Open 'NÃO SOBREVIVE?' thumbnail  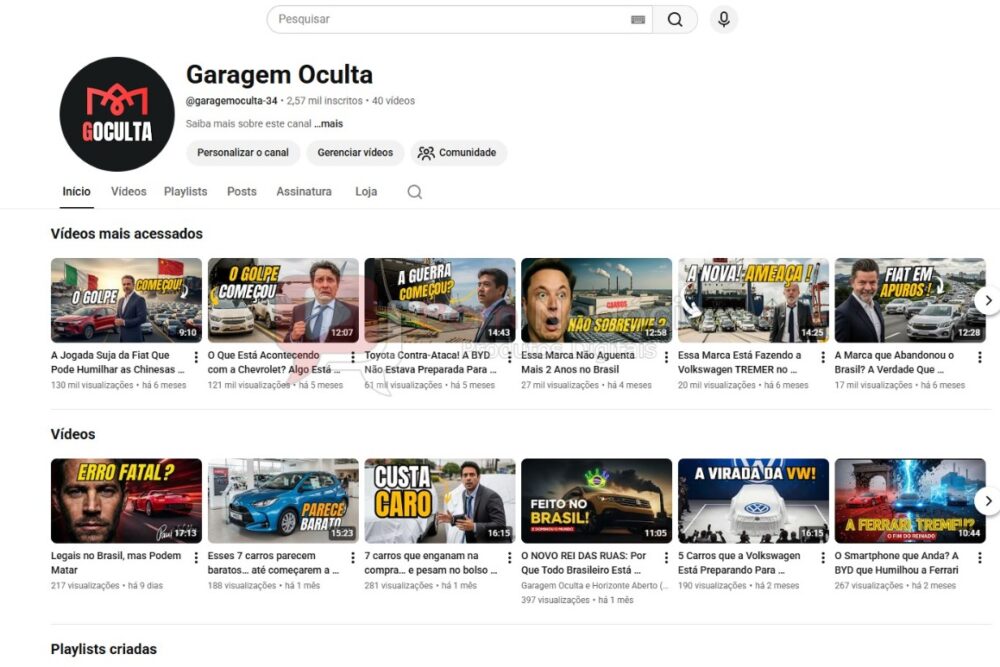[x=596, y=300]
